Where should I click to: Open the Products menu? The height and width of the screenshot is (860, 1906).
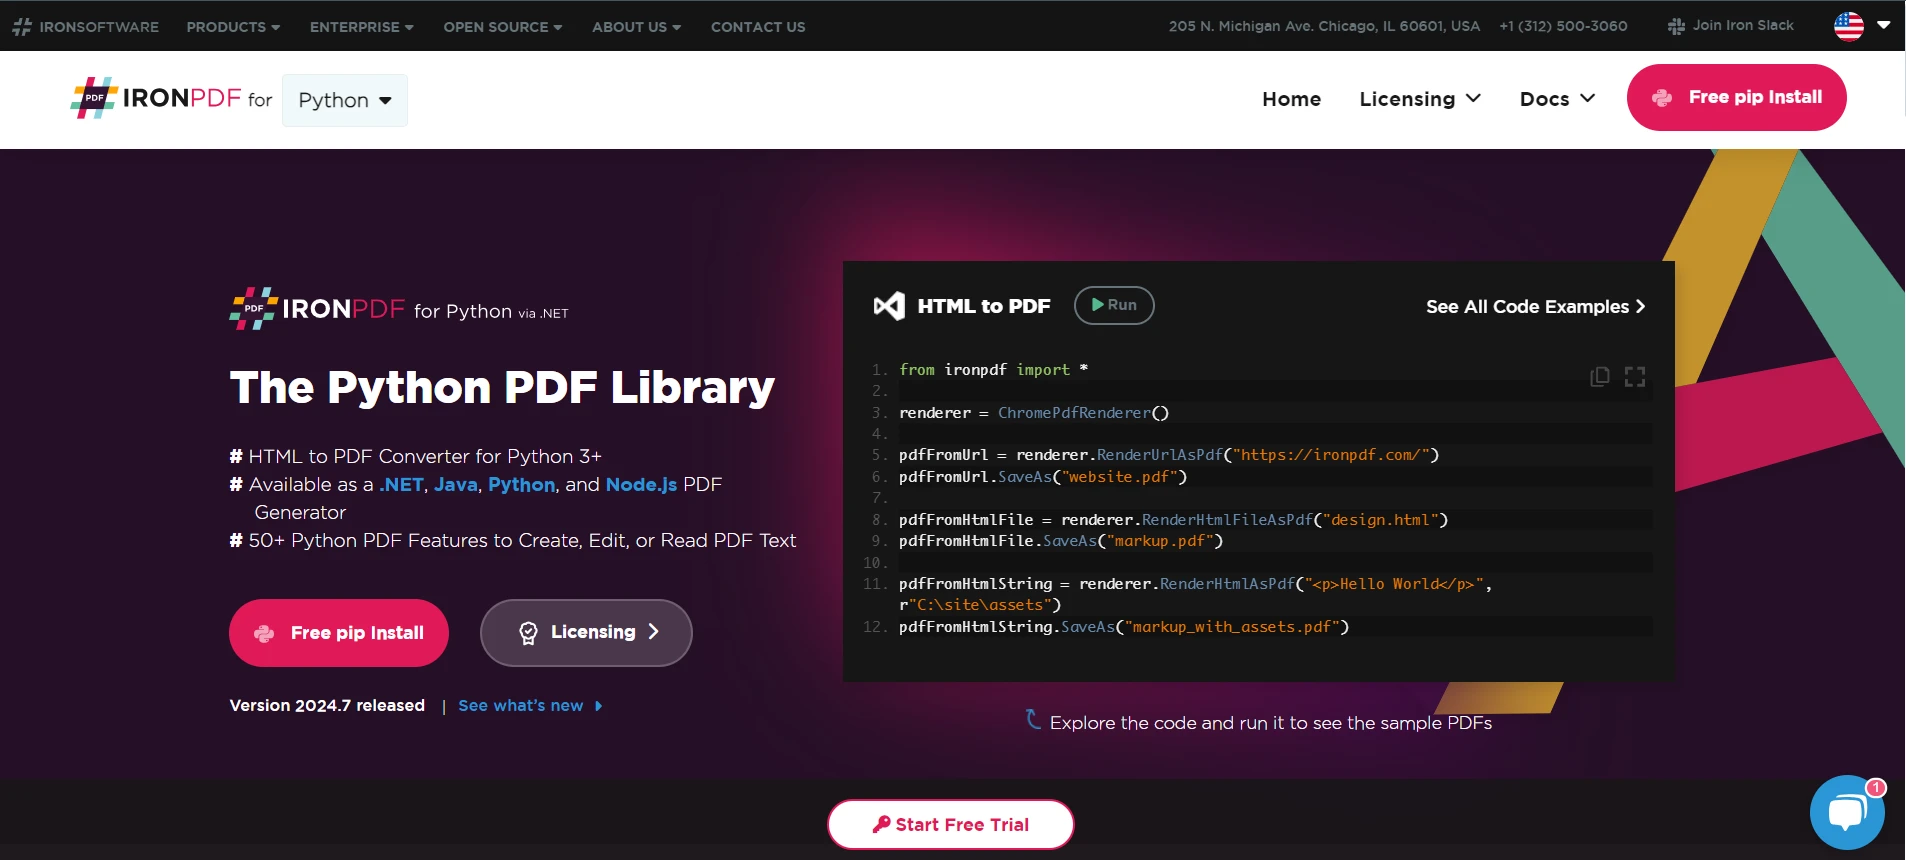[x=232, y=27]
